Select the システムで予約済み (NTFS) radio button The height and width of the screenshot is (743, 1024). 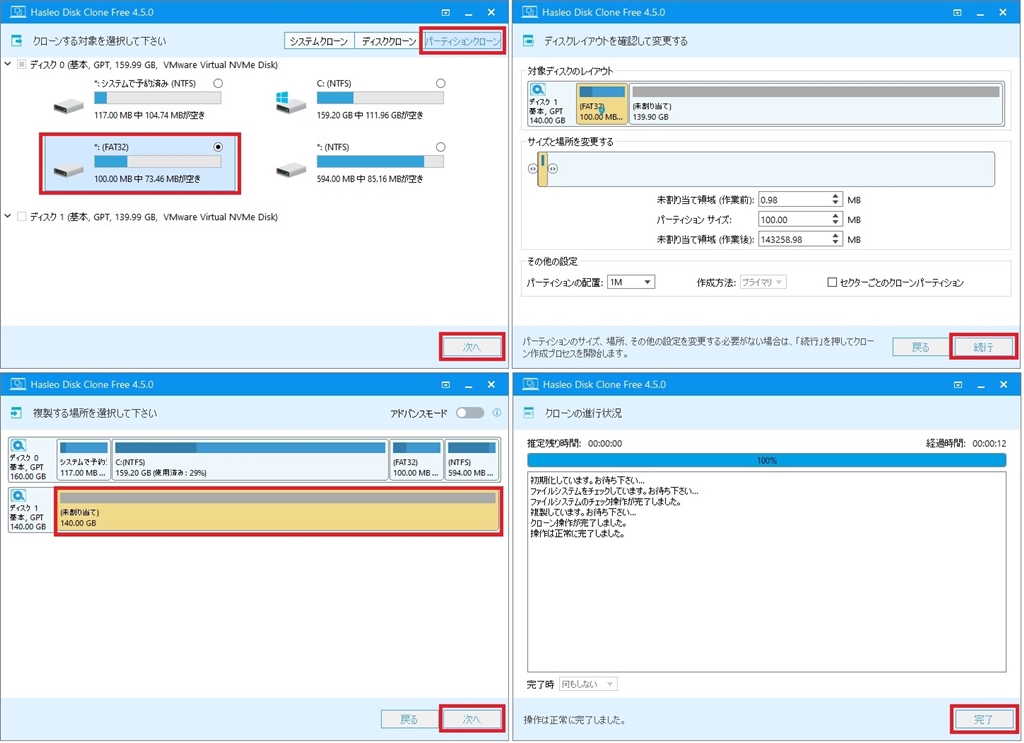pyautogui.click(x=218, y=84)
